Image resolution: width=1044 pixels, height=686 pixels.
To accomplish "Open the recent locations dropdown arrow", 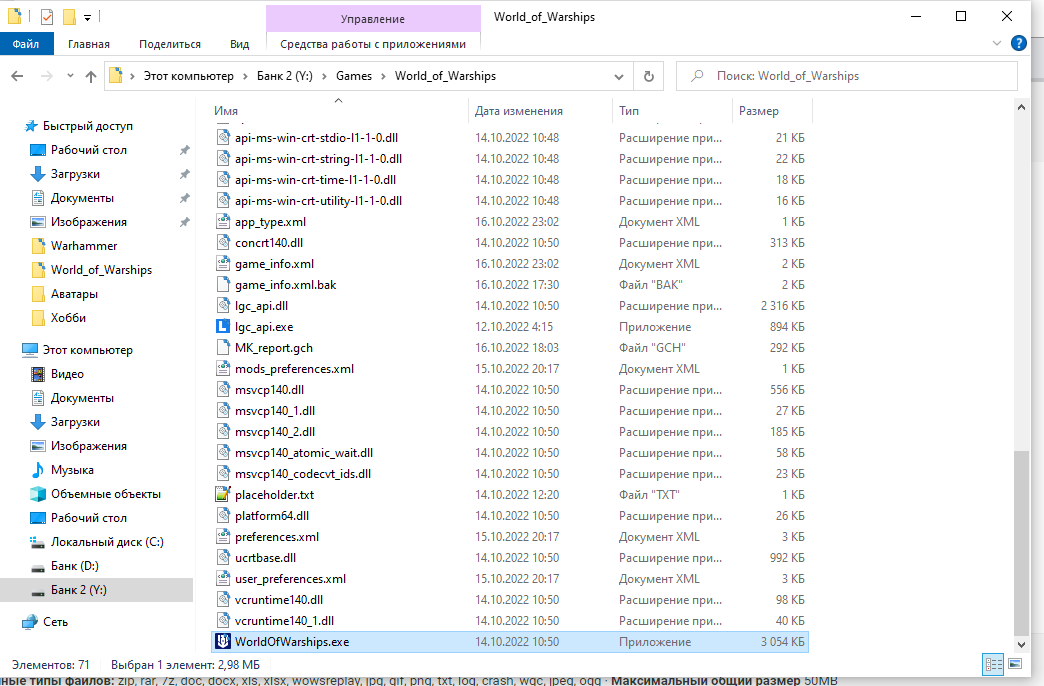I will pyautogui.click(x=70, y=76).
